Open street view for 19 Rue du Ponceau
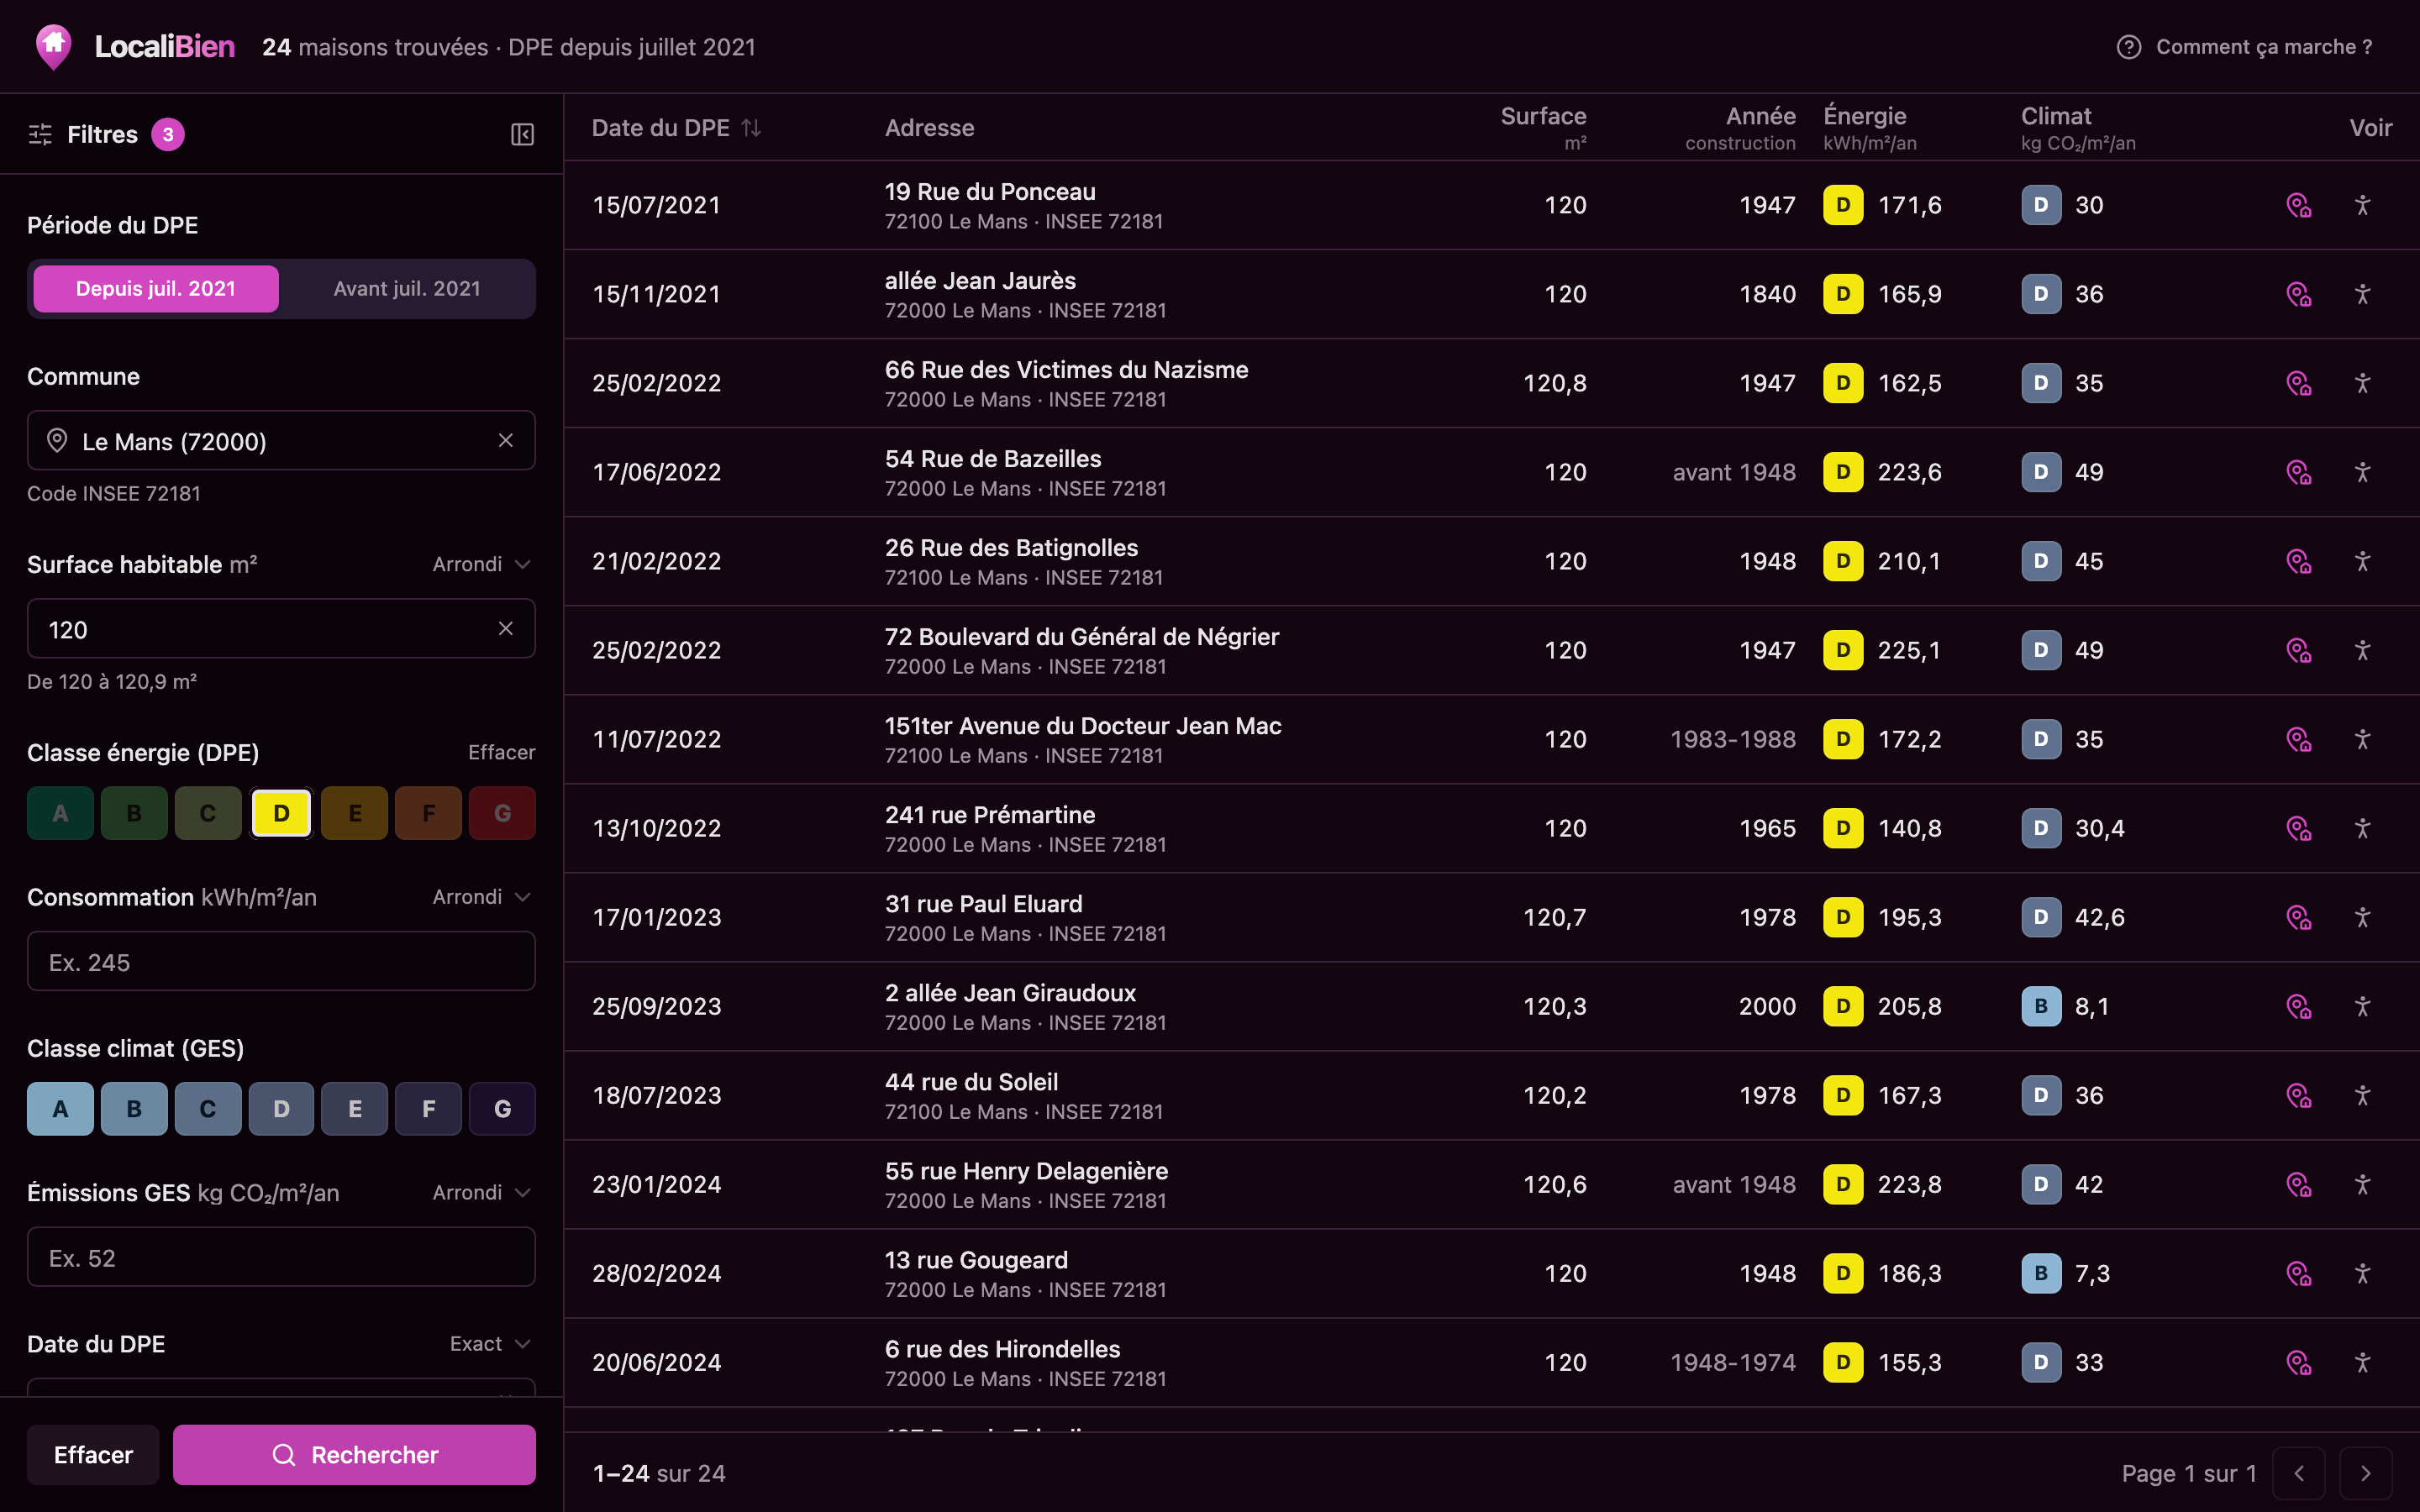The height and width of the screenshot is (1512, 2420). [2362, 205]
